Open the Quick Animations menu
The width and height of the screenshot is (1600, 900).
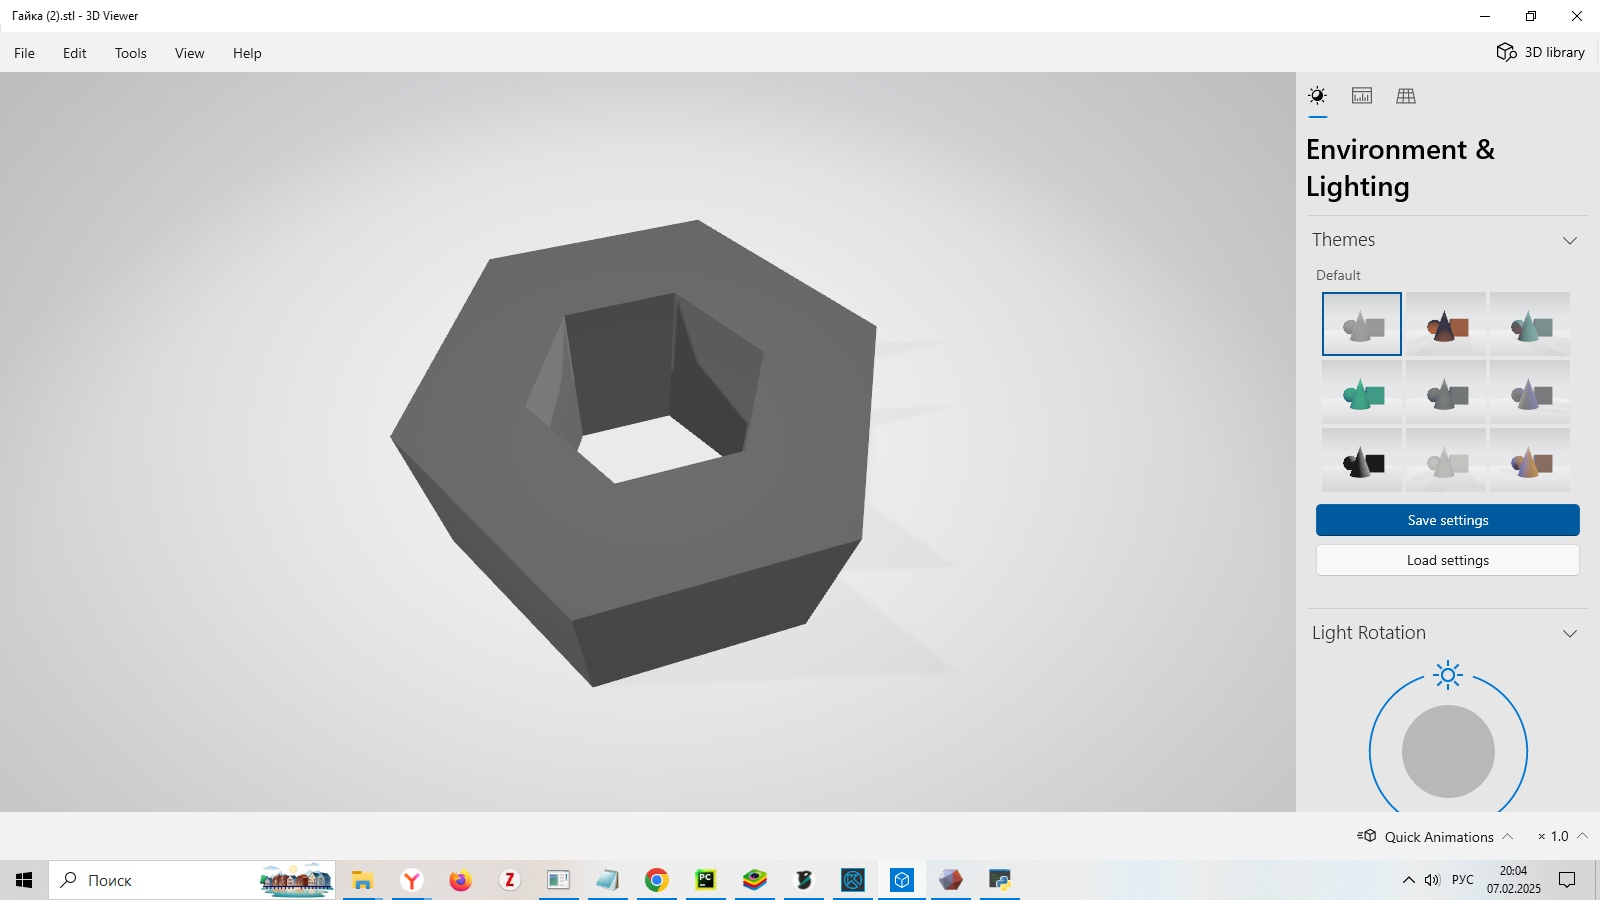tap(1435, 836)
